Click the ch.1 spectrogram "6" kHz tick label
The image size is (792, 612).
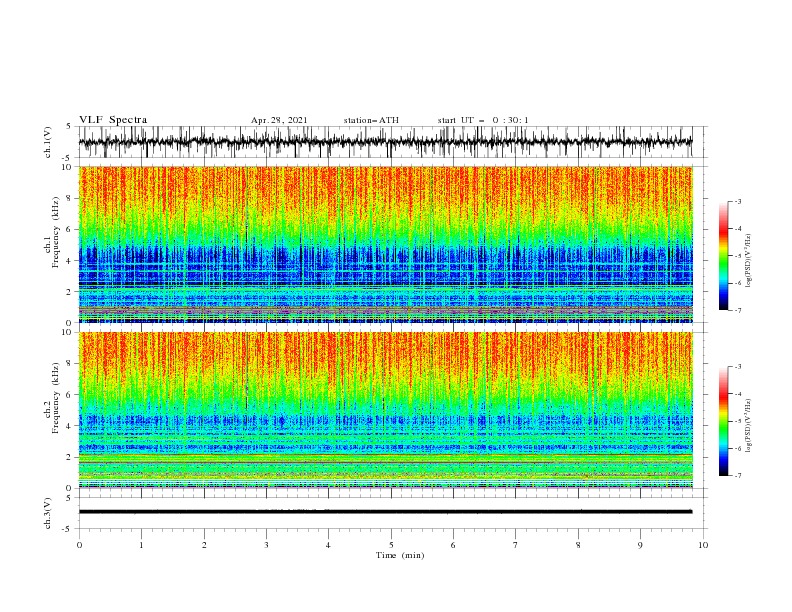(x=69, y=230)
